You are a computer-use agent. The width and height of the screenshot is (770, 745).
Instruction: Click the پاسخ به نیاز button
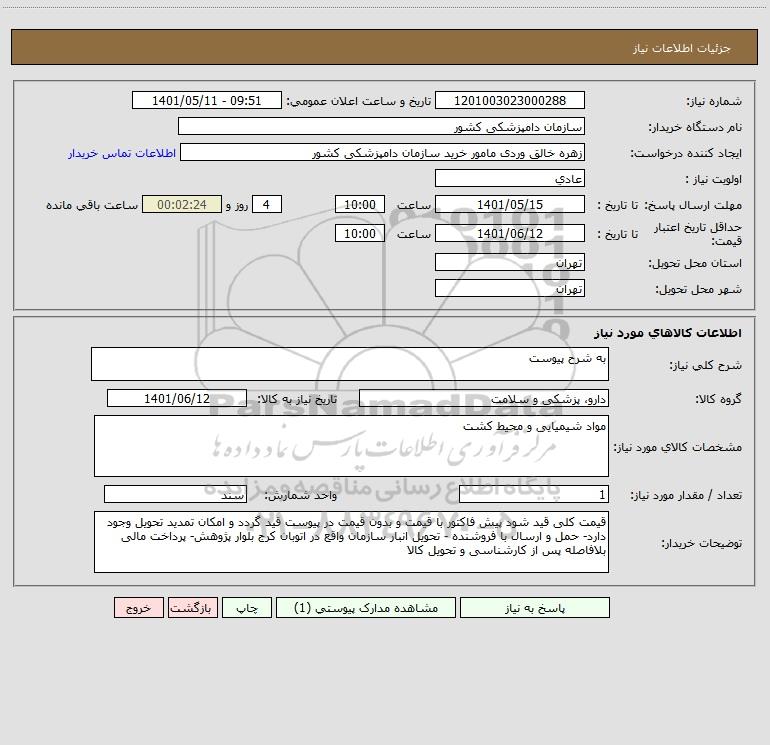pyautogui.click(x=535, y=608)
